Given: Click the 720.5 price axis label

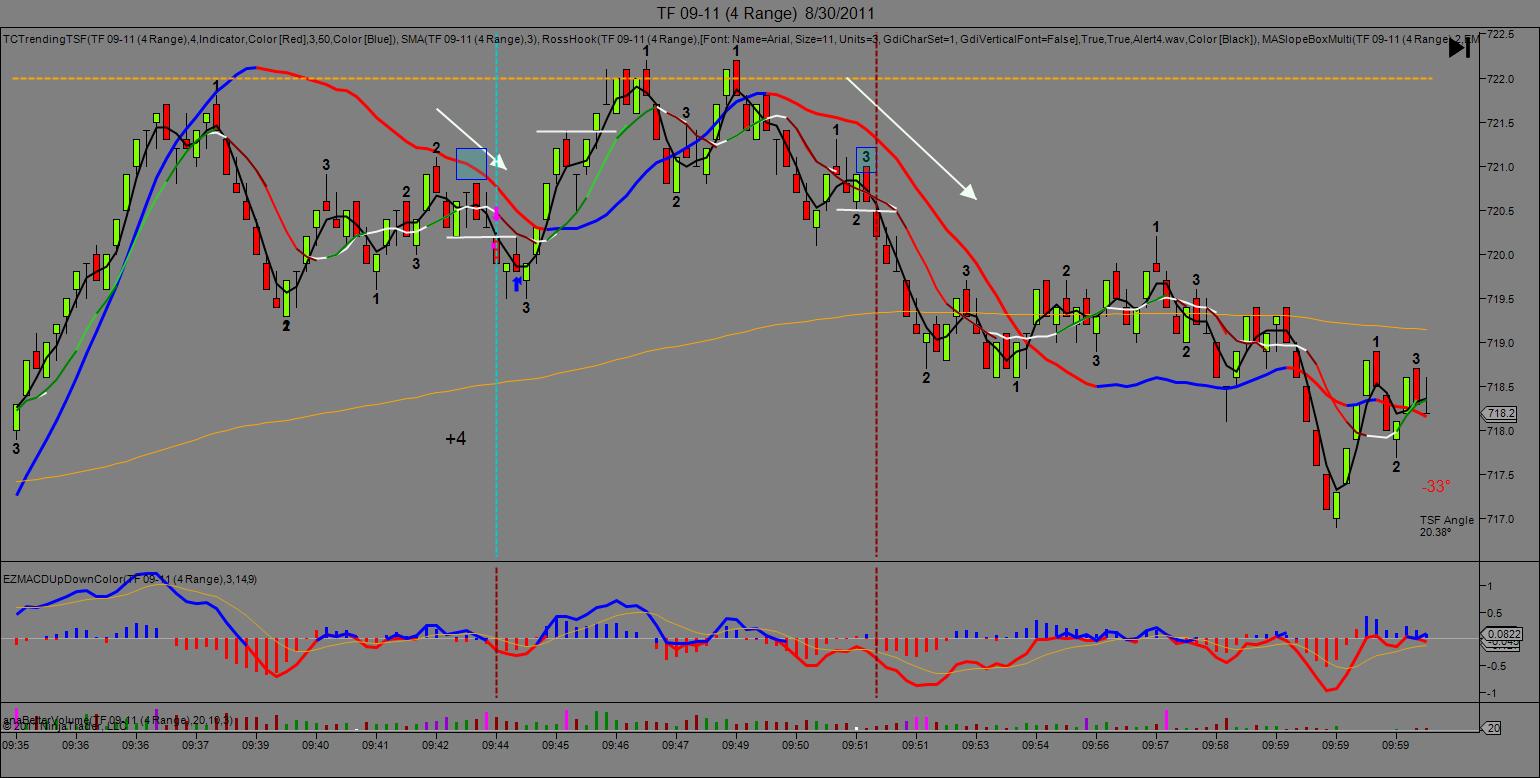Looking at the screenshot, I should tap(1502, 211).
